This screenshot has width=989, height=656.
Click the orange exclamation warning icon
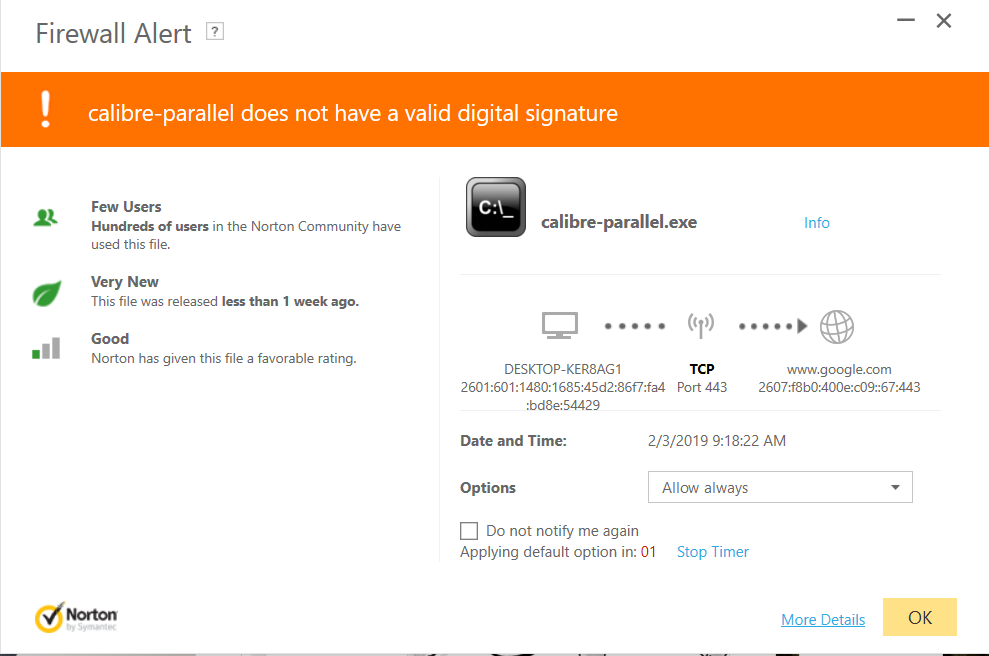point(45,109)
